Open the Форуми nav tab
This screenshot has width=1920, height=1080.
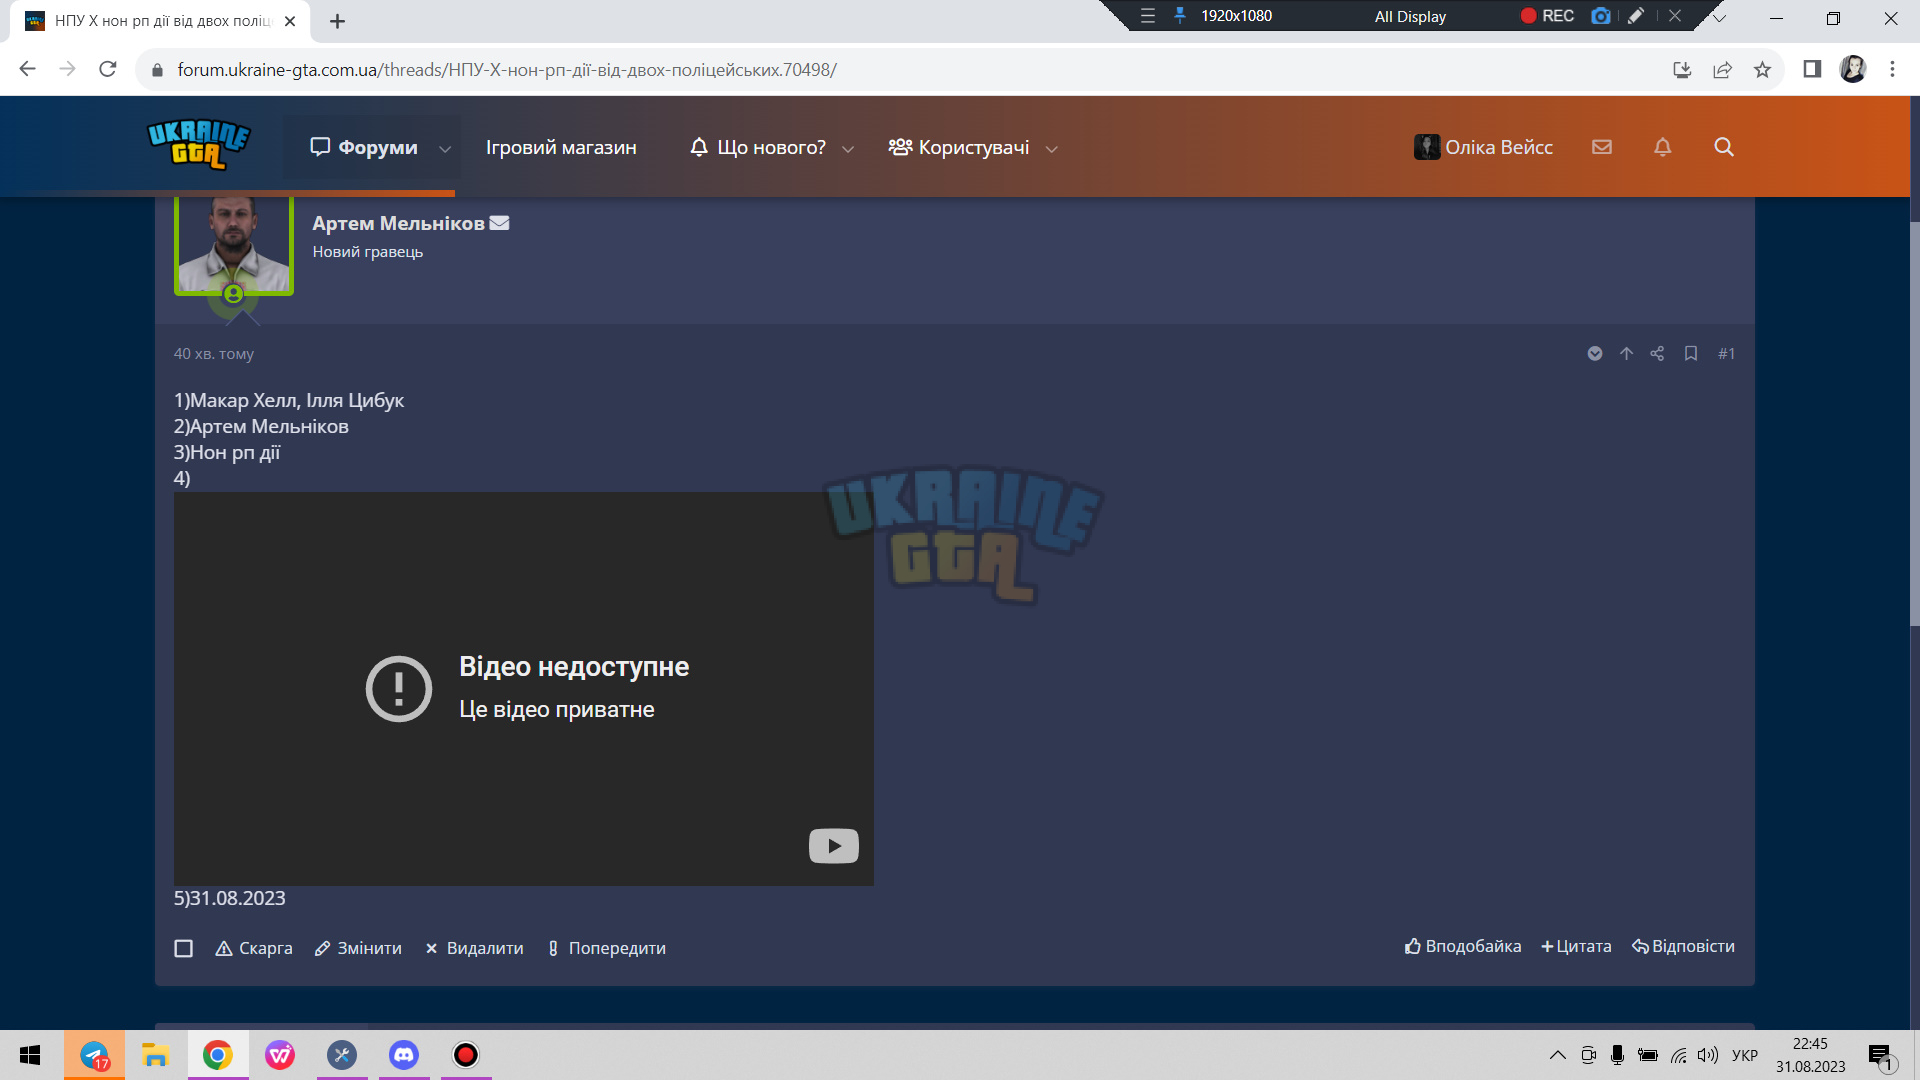[364, 147]
